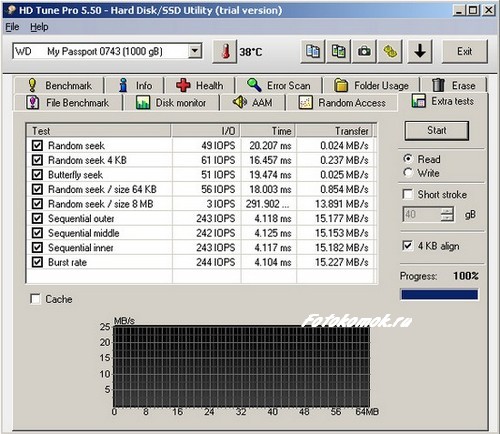This screenshot has width=500, height=434.
Task: Click the Exit button
Action: coord(465,51)
